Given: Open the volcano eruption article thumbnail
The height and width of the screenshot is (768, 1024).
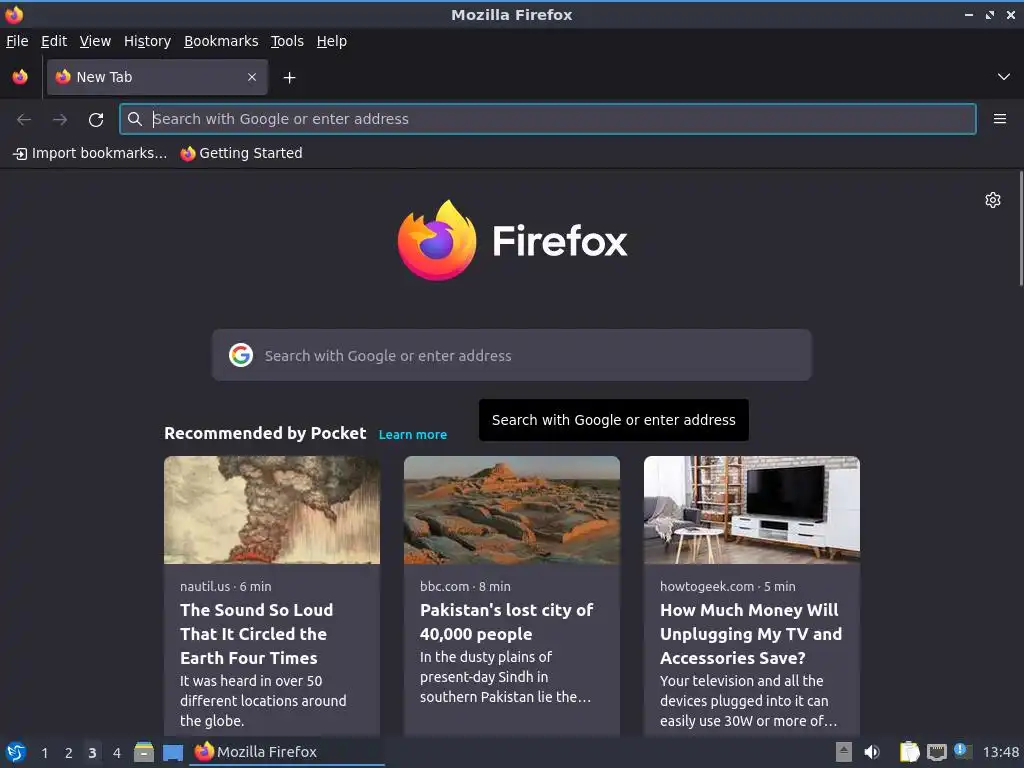Looking at the screenshot, I should (x=272, y=510).
